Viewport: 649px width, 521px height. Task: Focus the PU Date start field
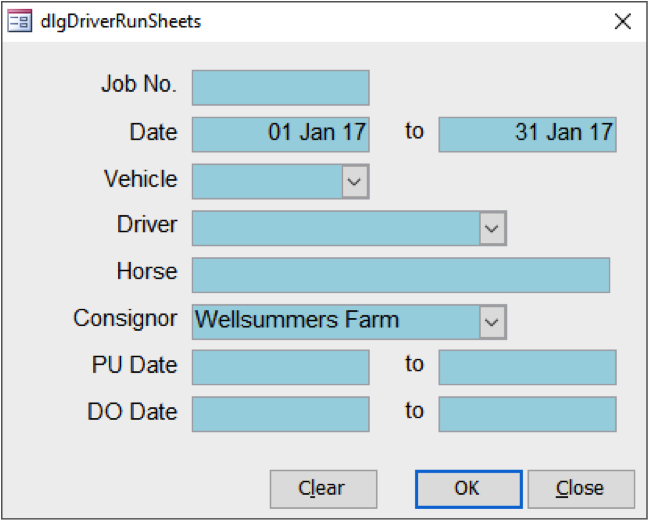[281, 367]
